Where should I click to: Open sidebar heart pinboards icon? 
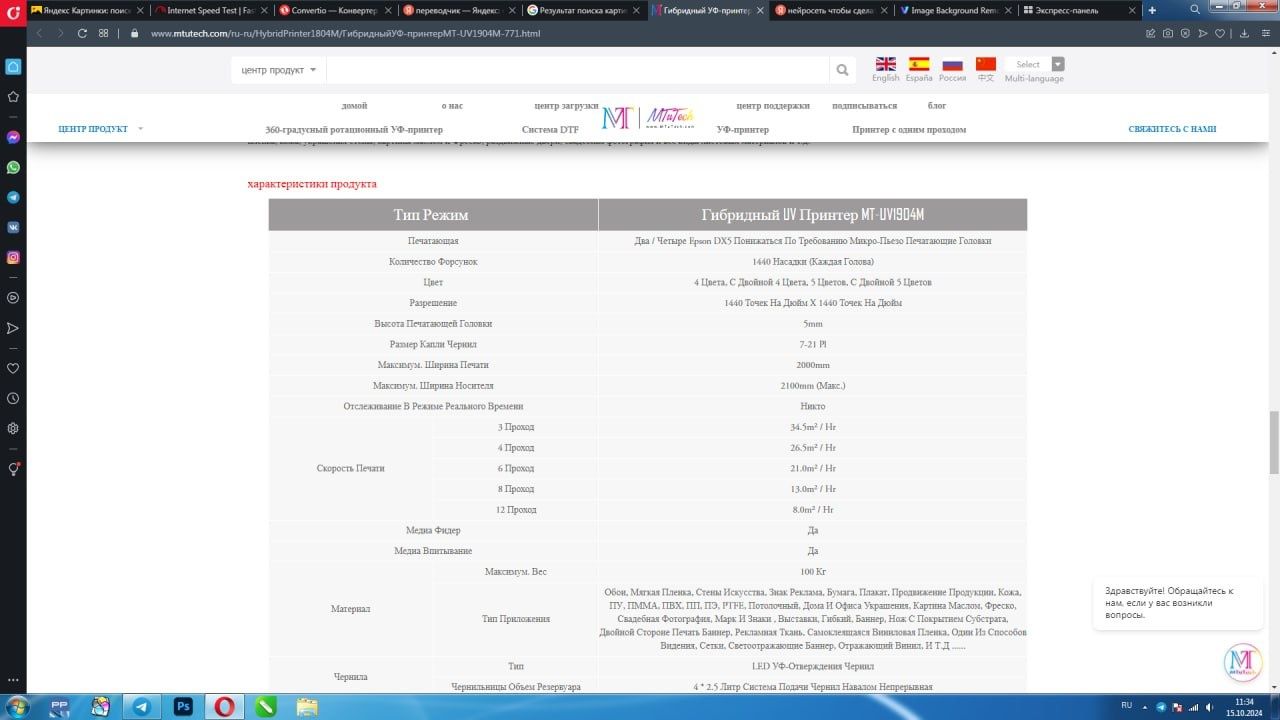coord(13,368)
